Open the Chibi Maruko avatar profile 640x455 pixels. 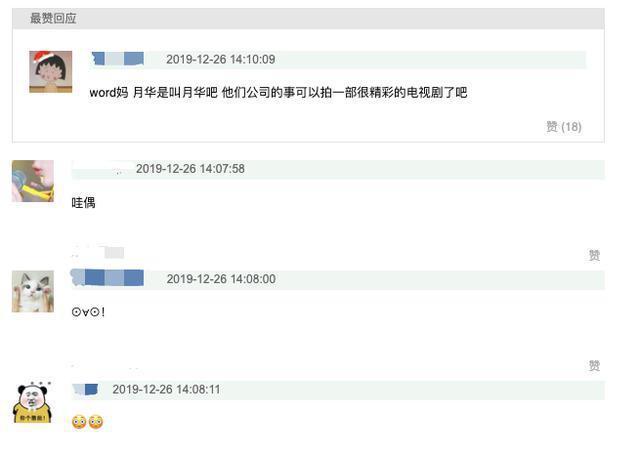pos(51,72)
